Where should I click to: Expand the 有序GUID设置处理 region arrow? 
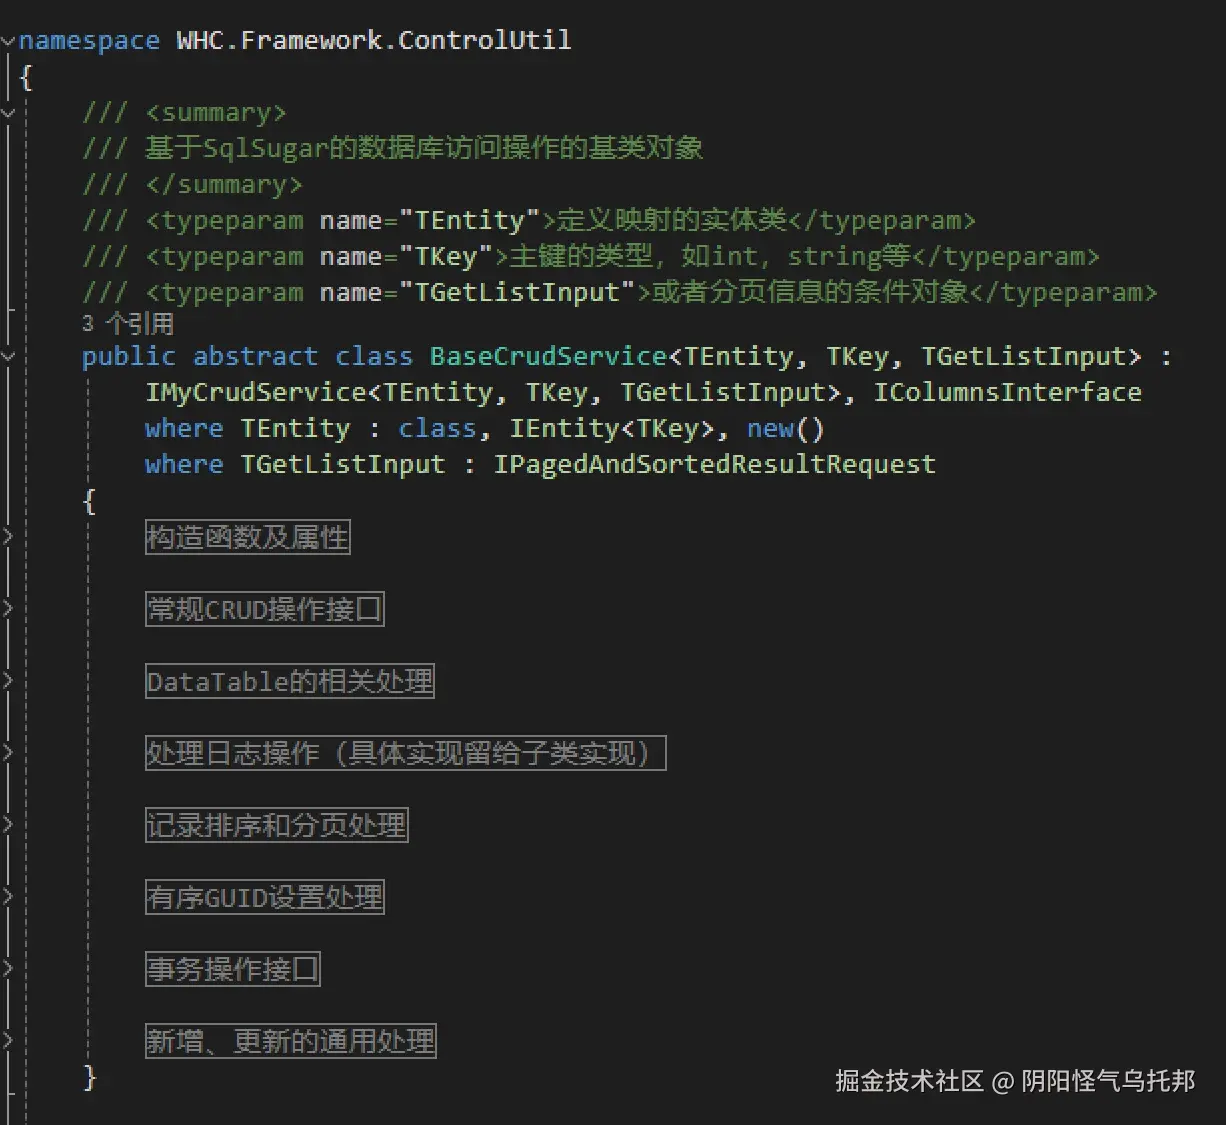(8, 897)
